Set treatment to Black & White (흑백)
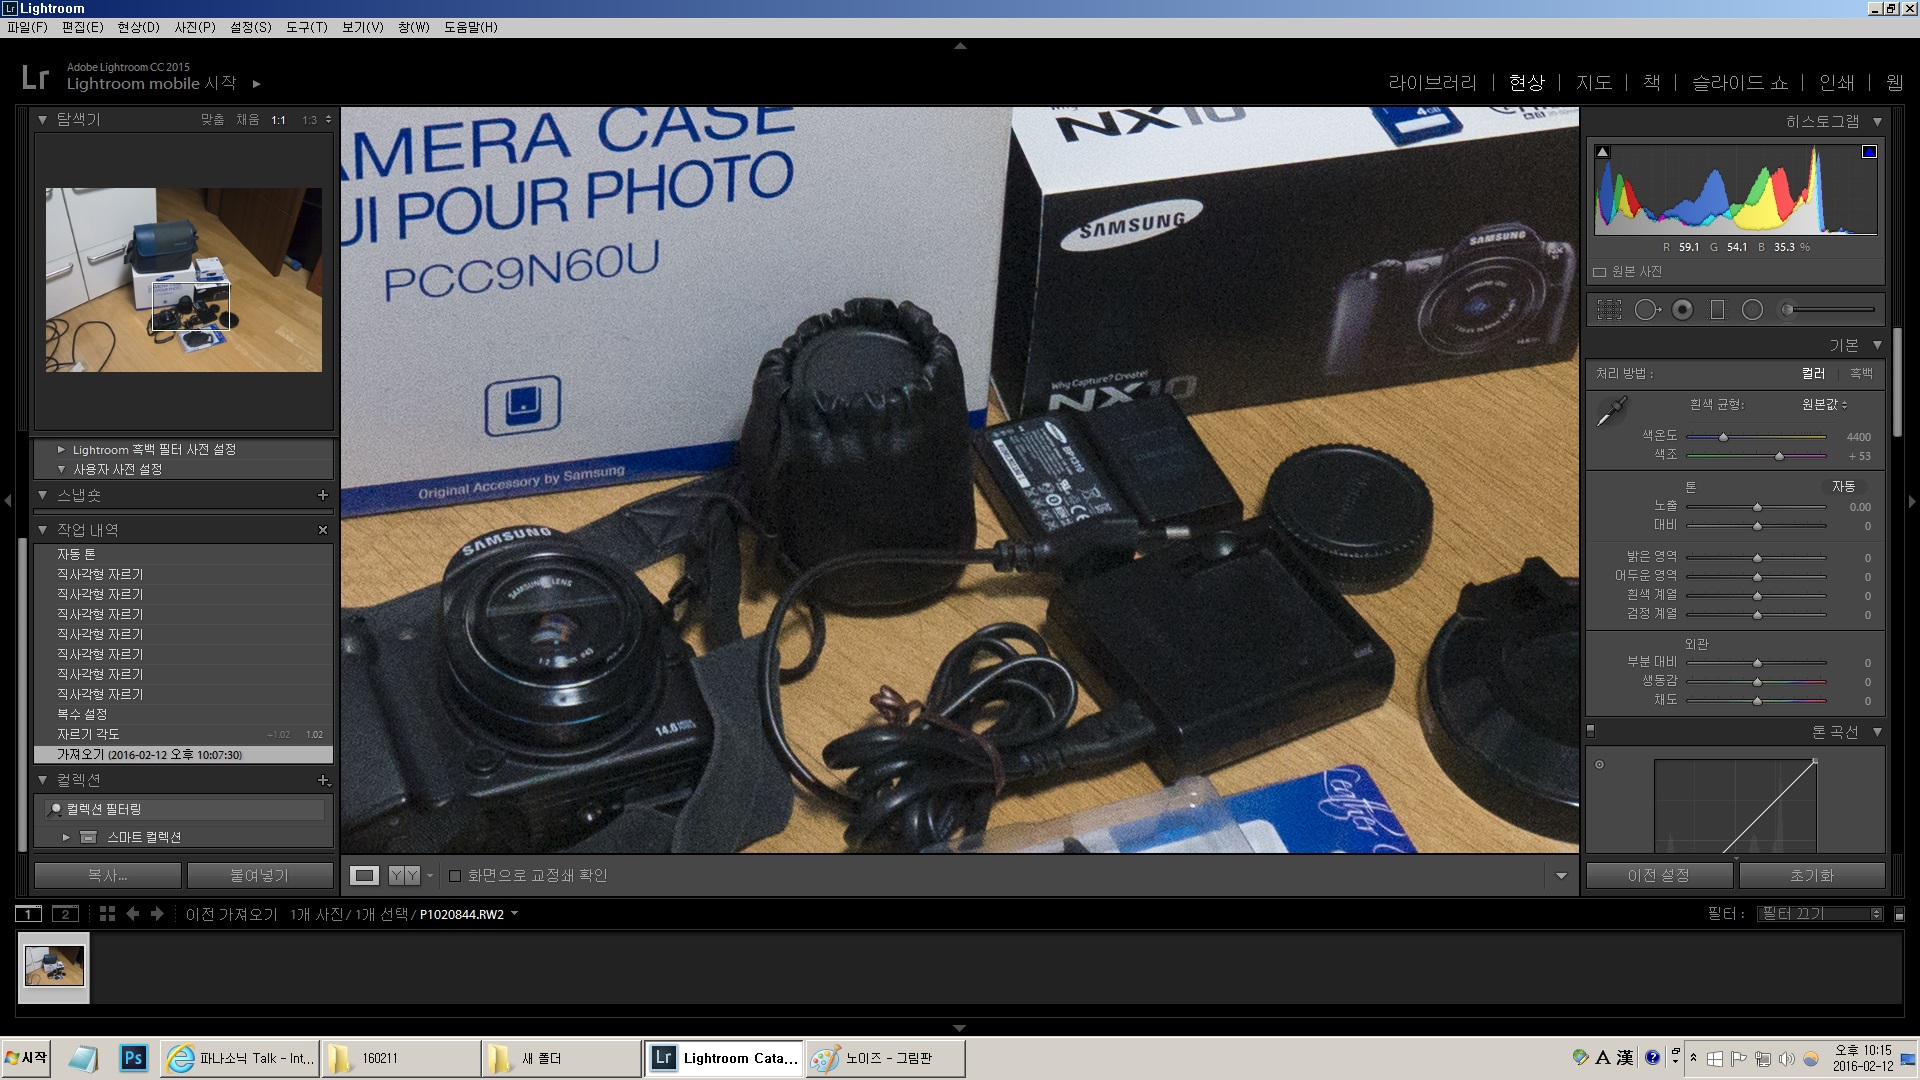 tap(1861, 373)
